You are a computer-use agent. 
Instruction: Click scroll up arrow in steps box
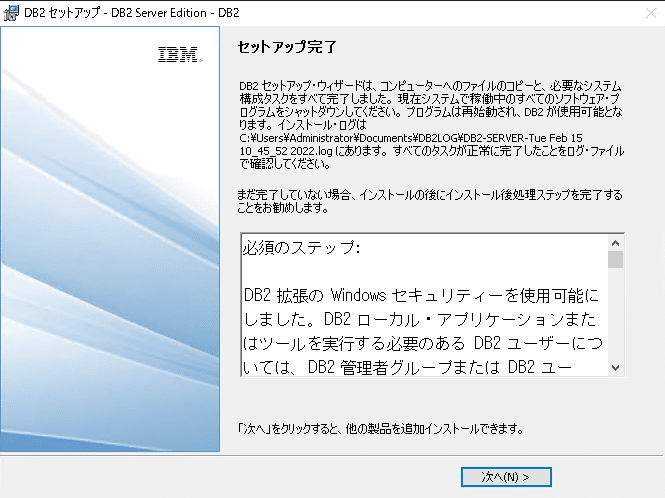615,243
